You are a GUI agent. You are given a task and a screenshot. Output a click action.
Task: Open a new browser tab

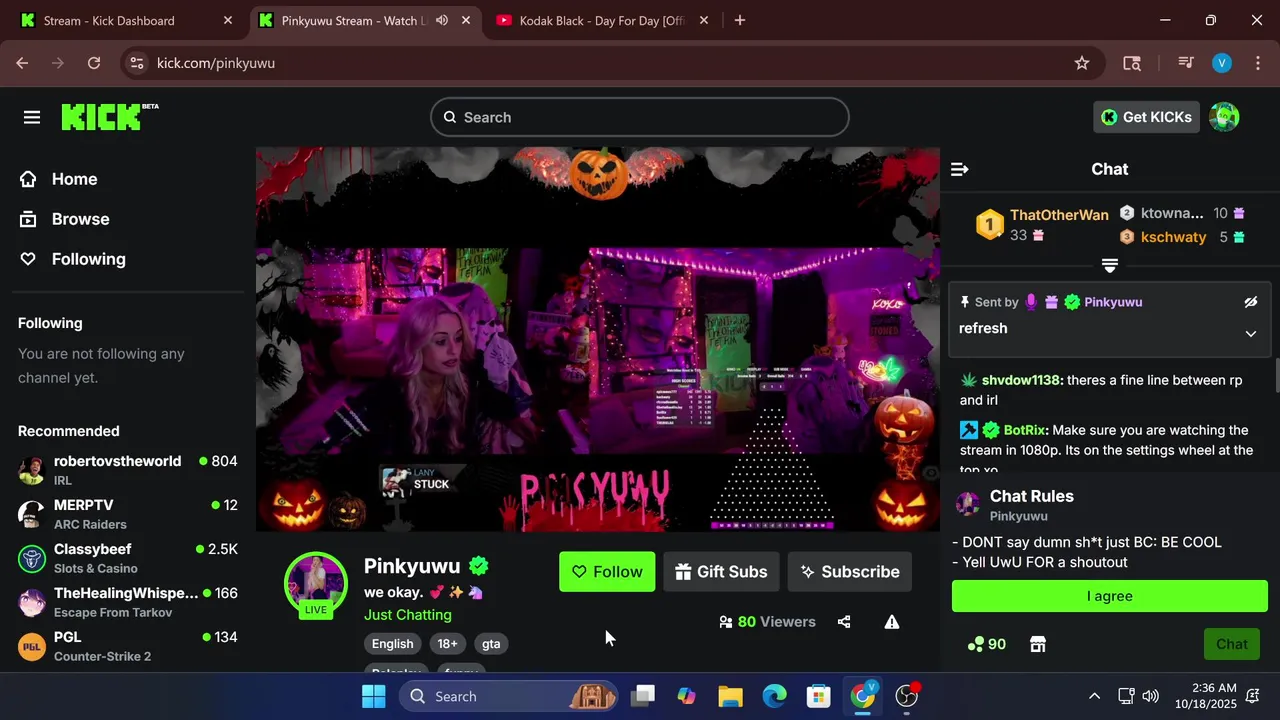(739, 20)
